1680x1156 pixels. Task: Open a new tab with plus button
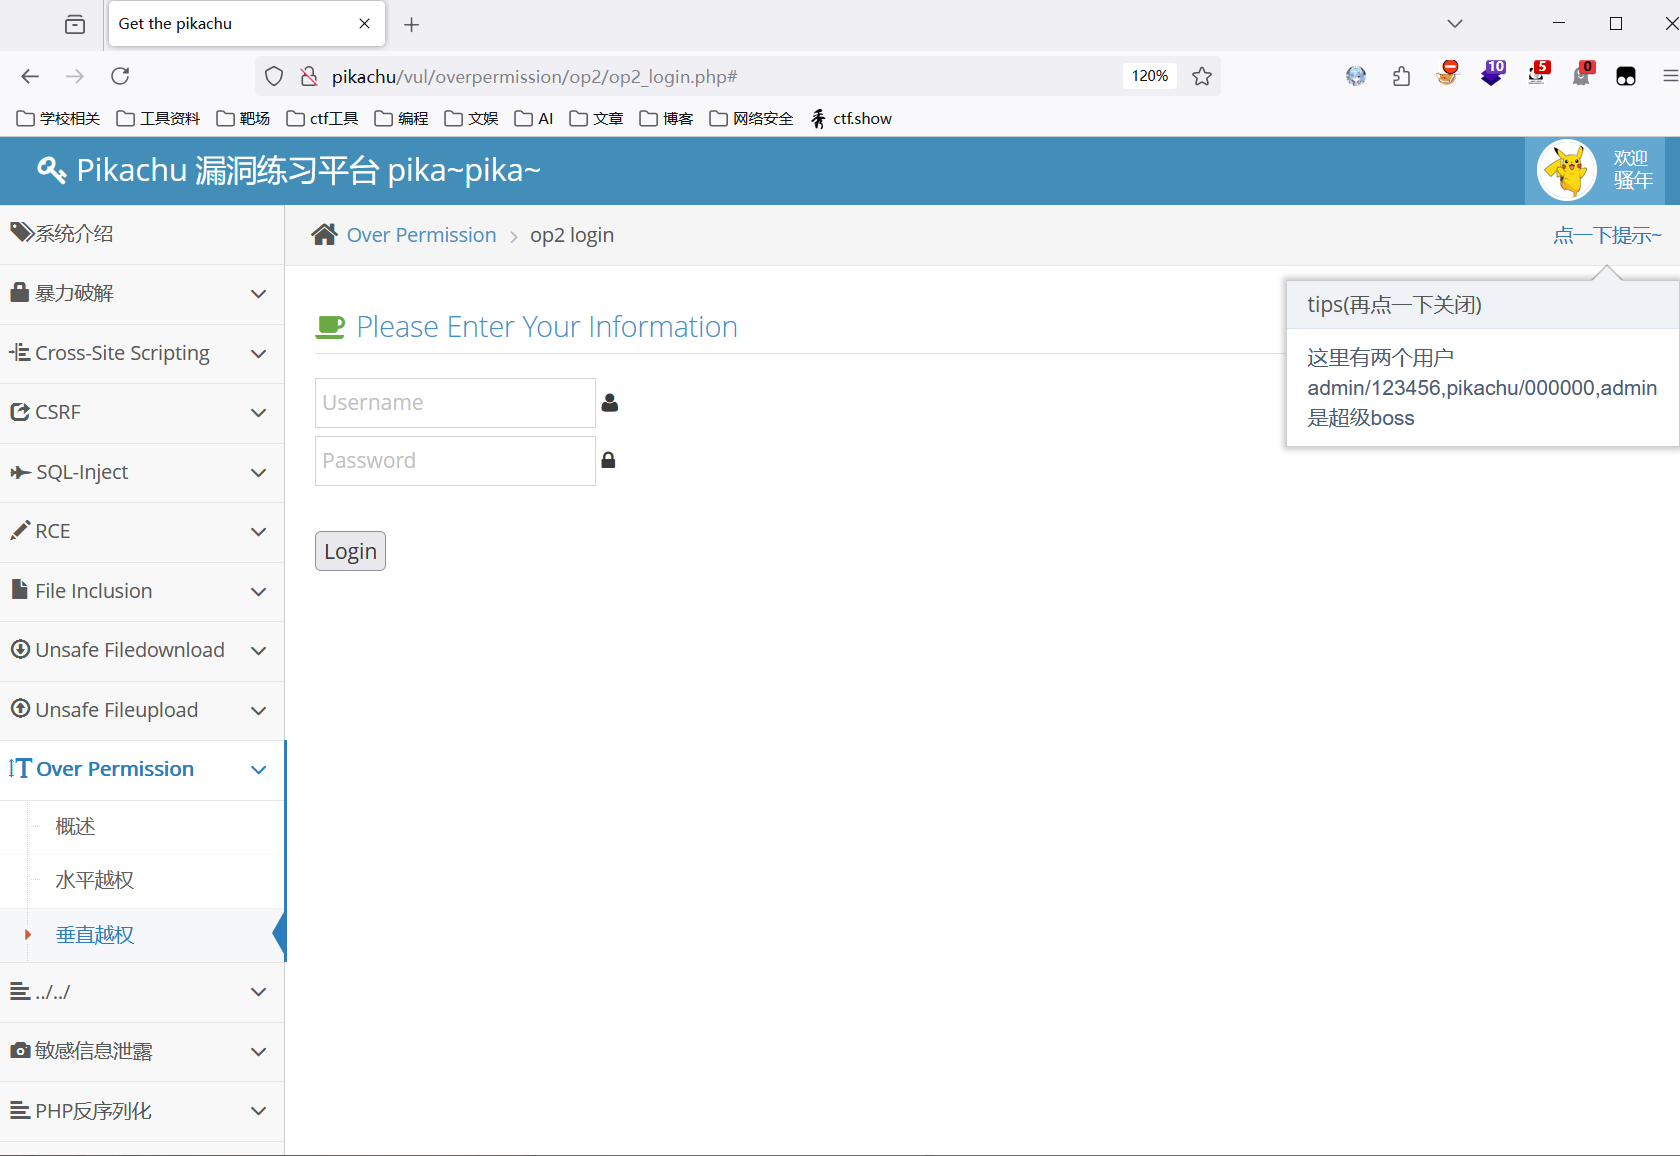click(x=411, y=24)
